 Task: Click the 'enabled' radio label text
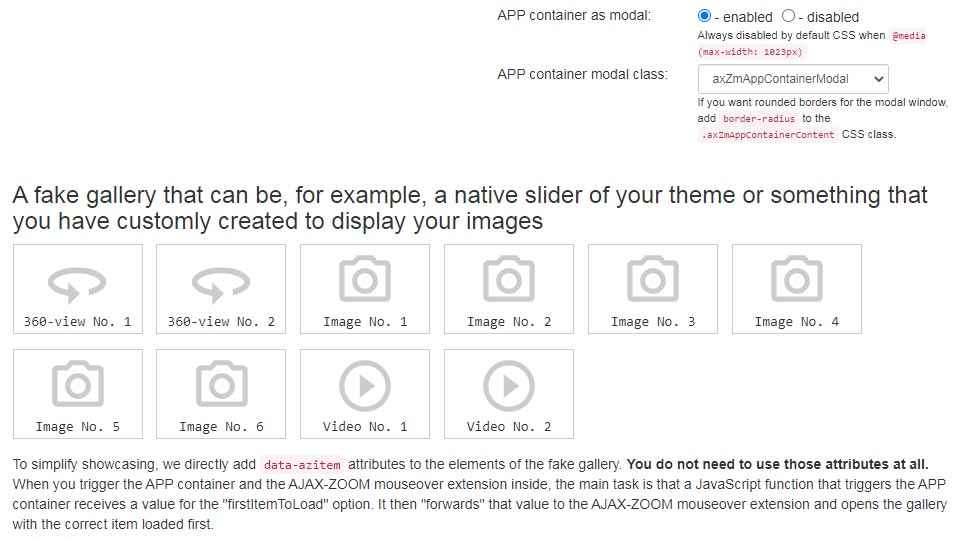[745, 17]
